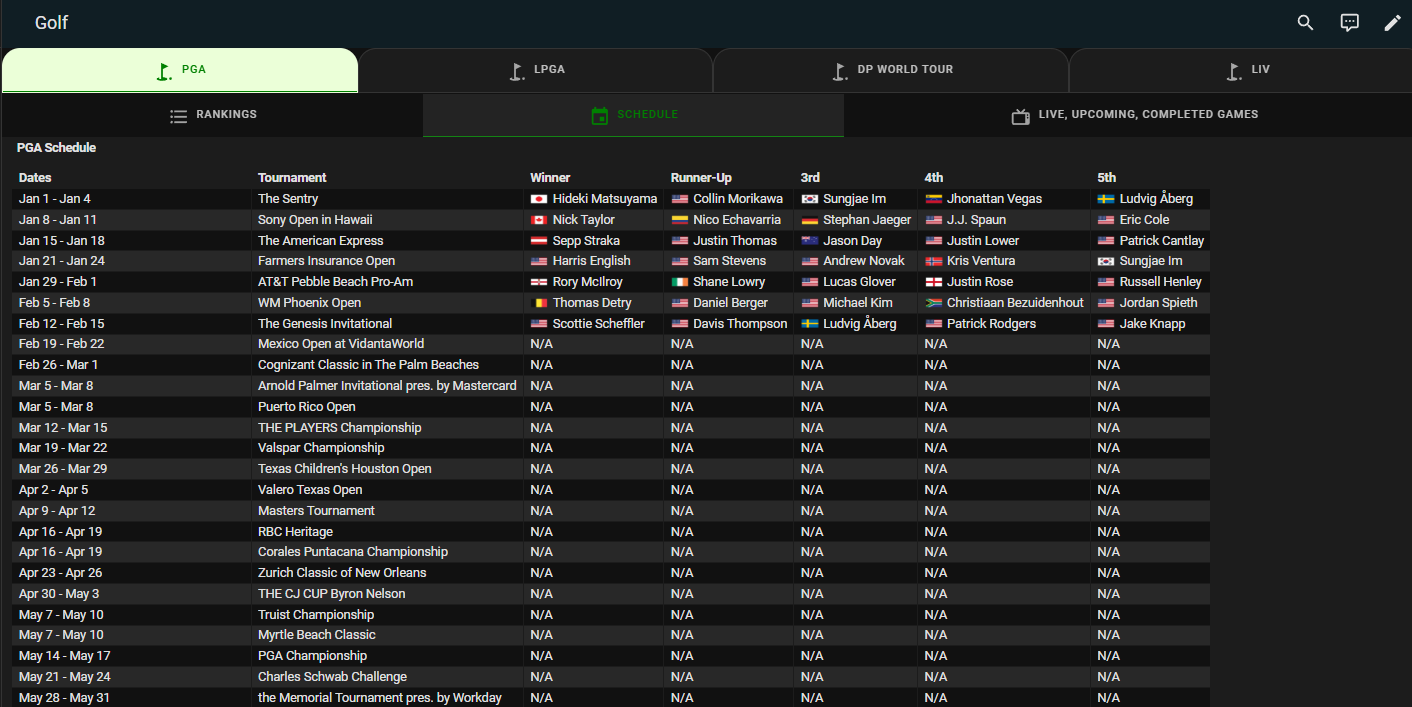The height and width of the screenshot is (707, 1412).
Task: Click the green golf flag icon in PGA tab
Action: (x=165, y=71)
